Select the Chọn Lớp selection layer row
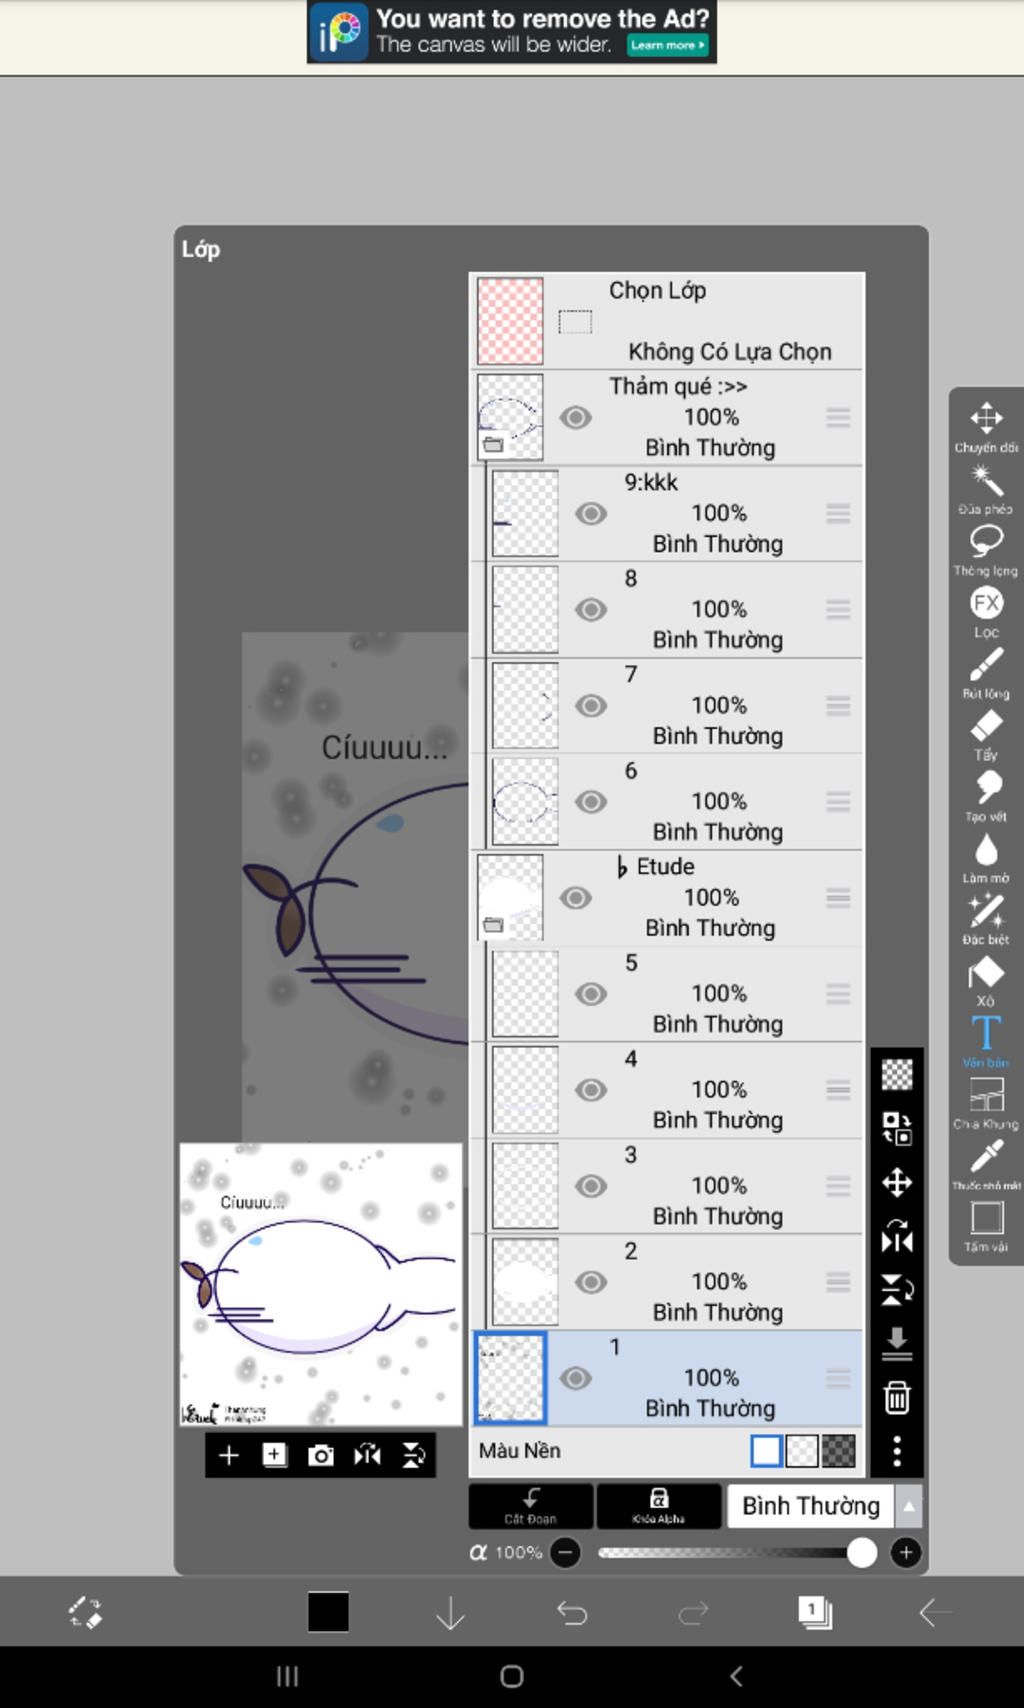This screenshot has width=1024, height=1708. (667, 321)
